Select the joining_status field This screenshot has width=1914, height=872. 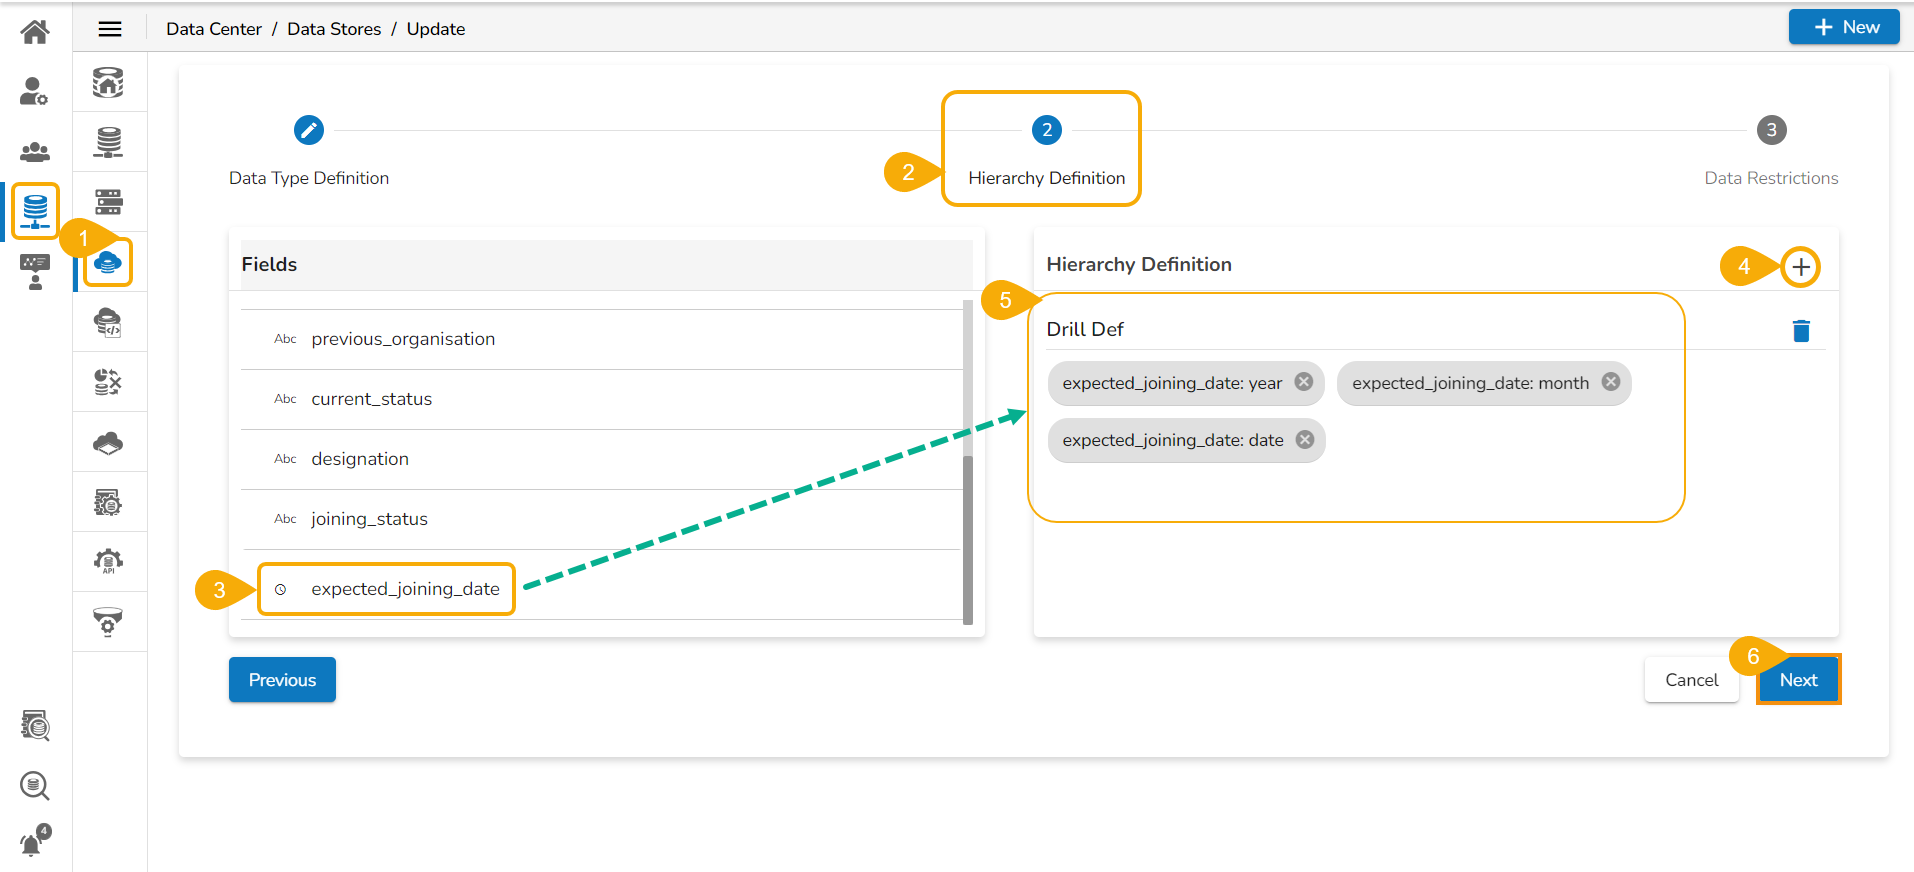[601, 519]
